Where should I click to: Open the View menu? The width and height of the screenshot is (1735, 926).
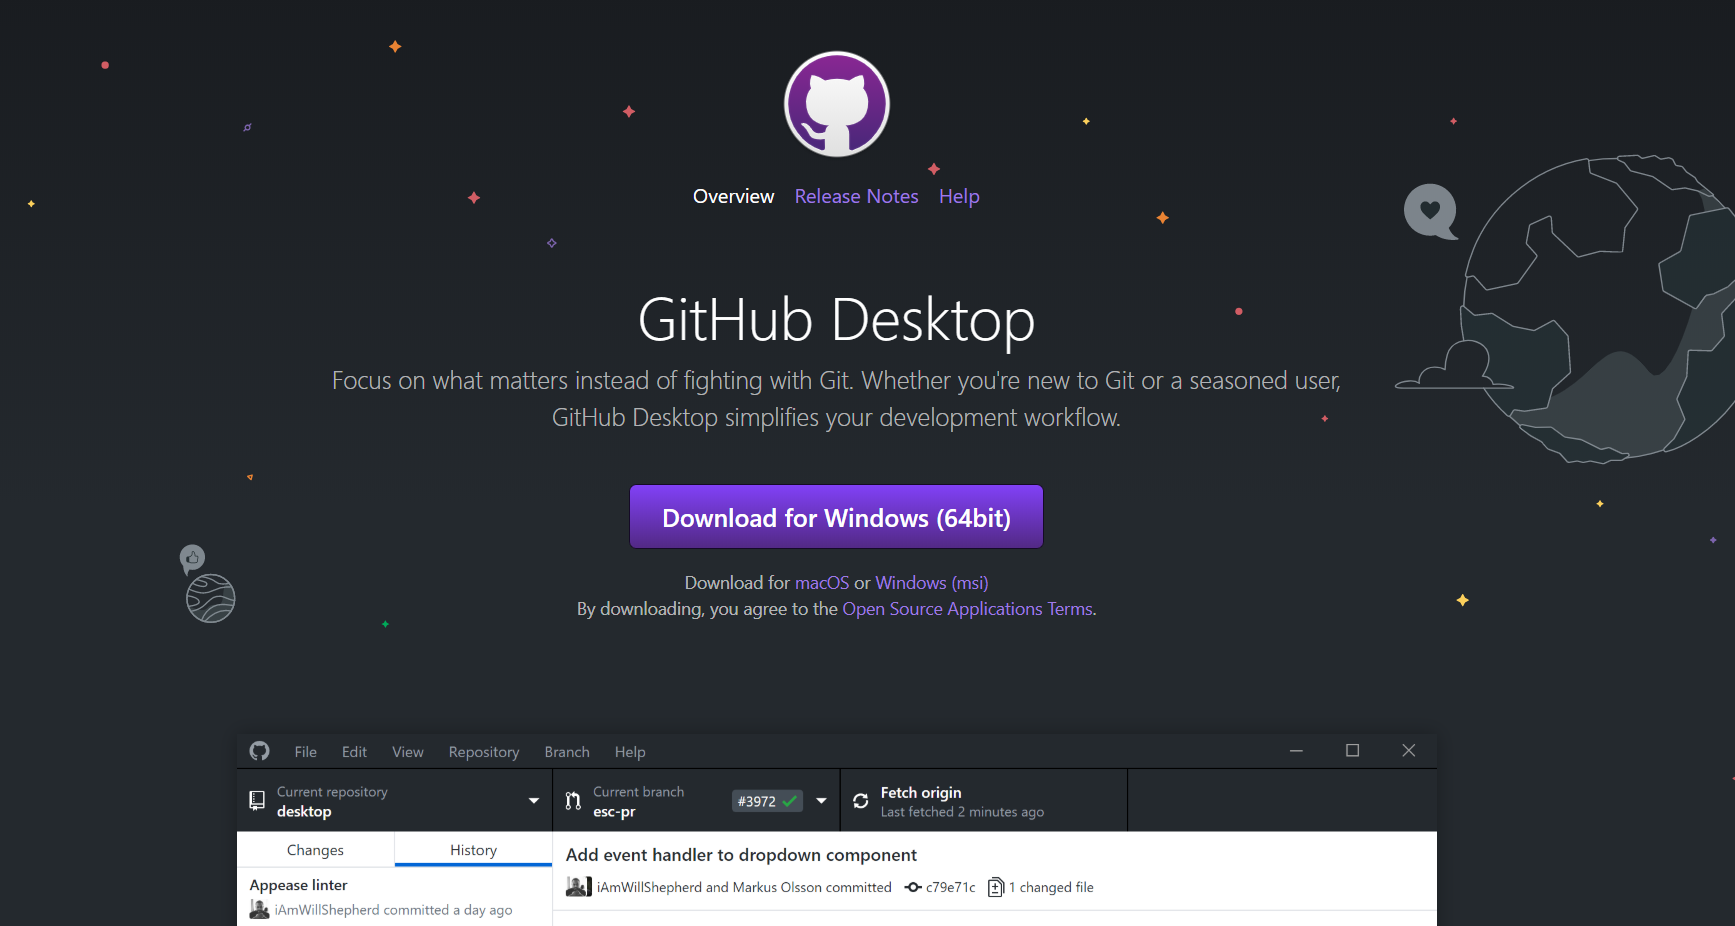tap(408, 752)
